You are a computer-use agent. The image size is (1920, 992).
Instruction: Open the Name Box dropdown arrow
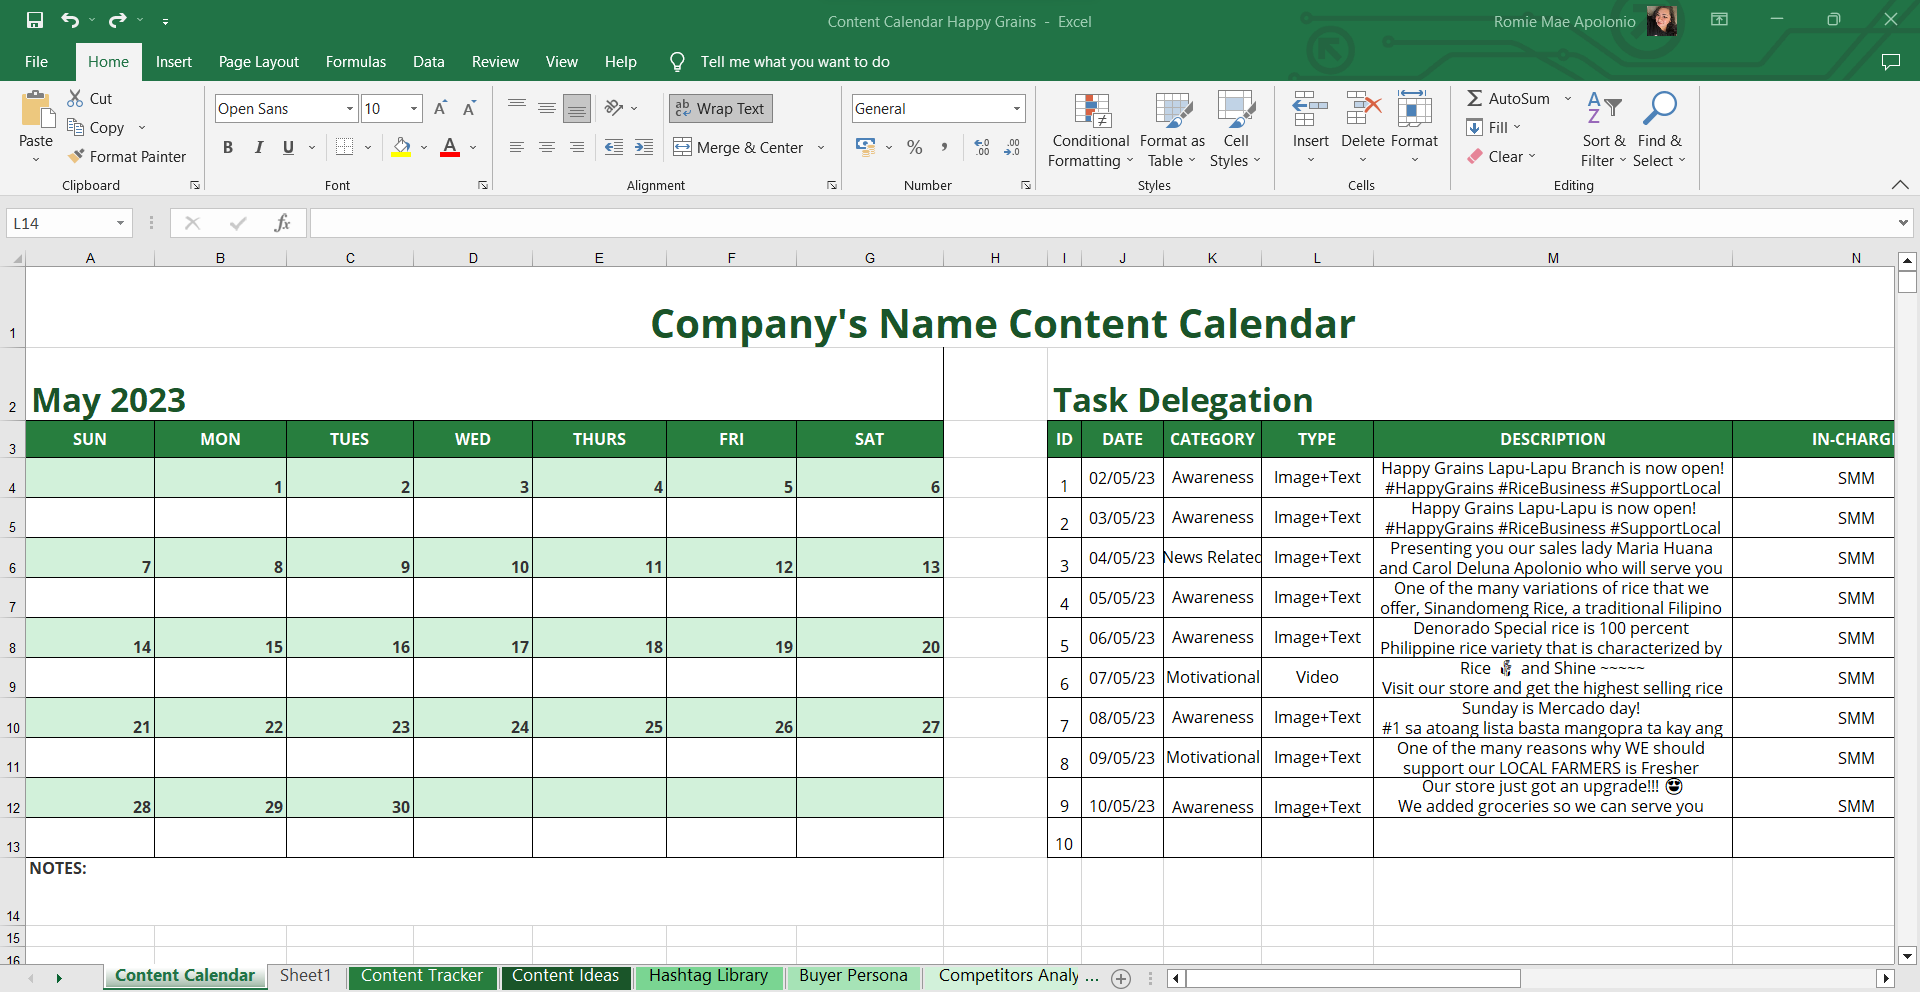click(120, 223)
